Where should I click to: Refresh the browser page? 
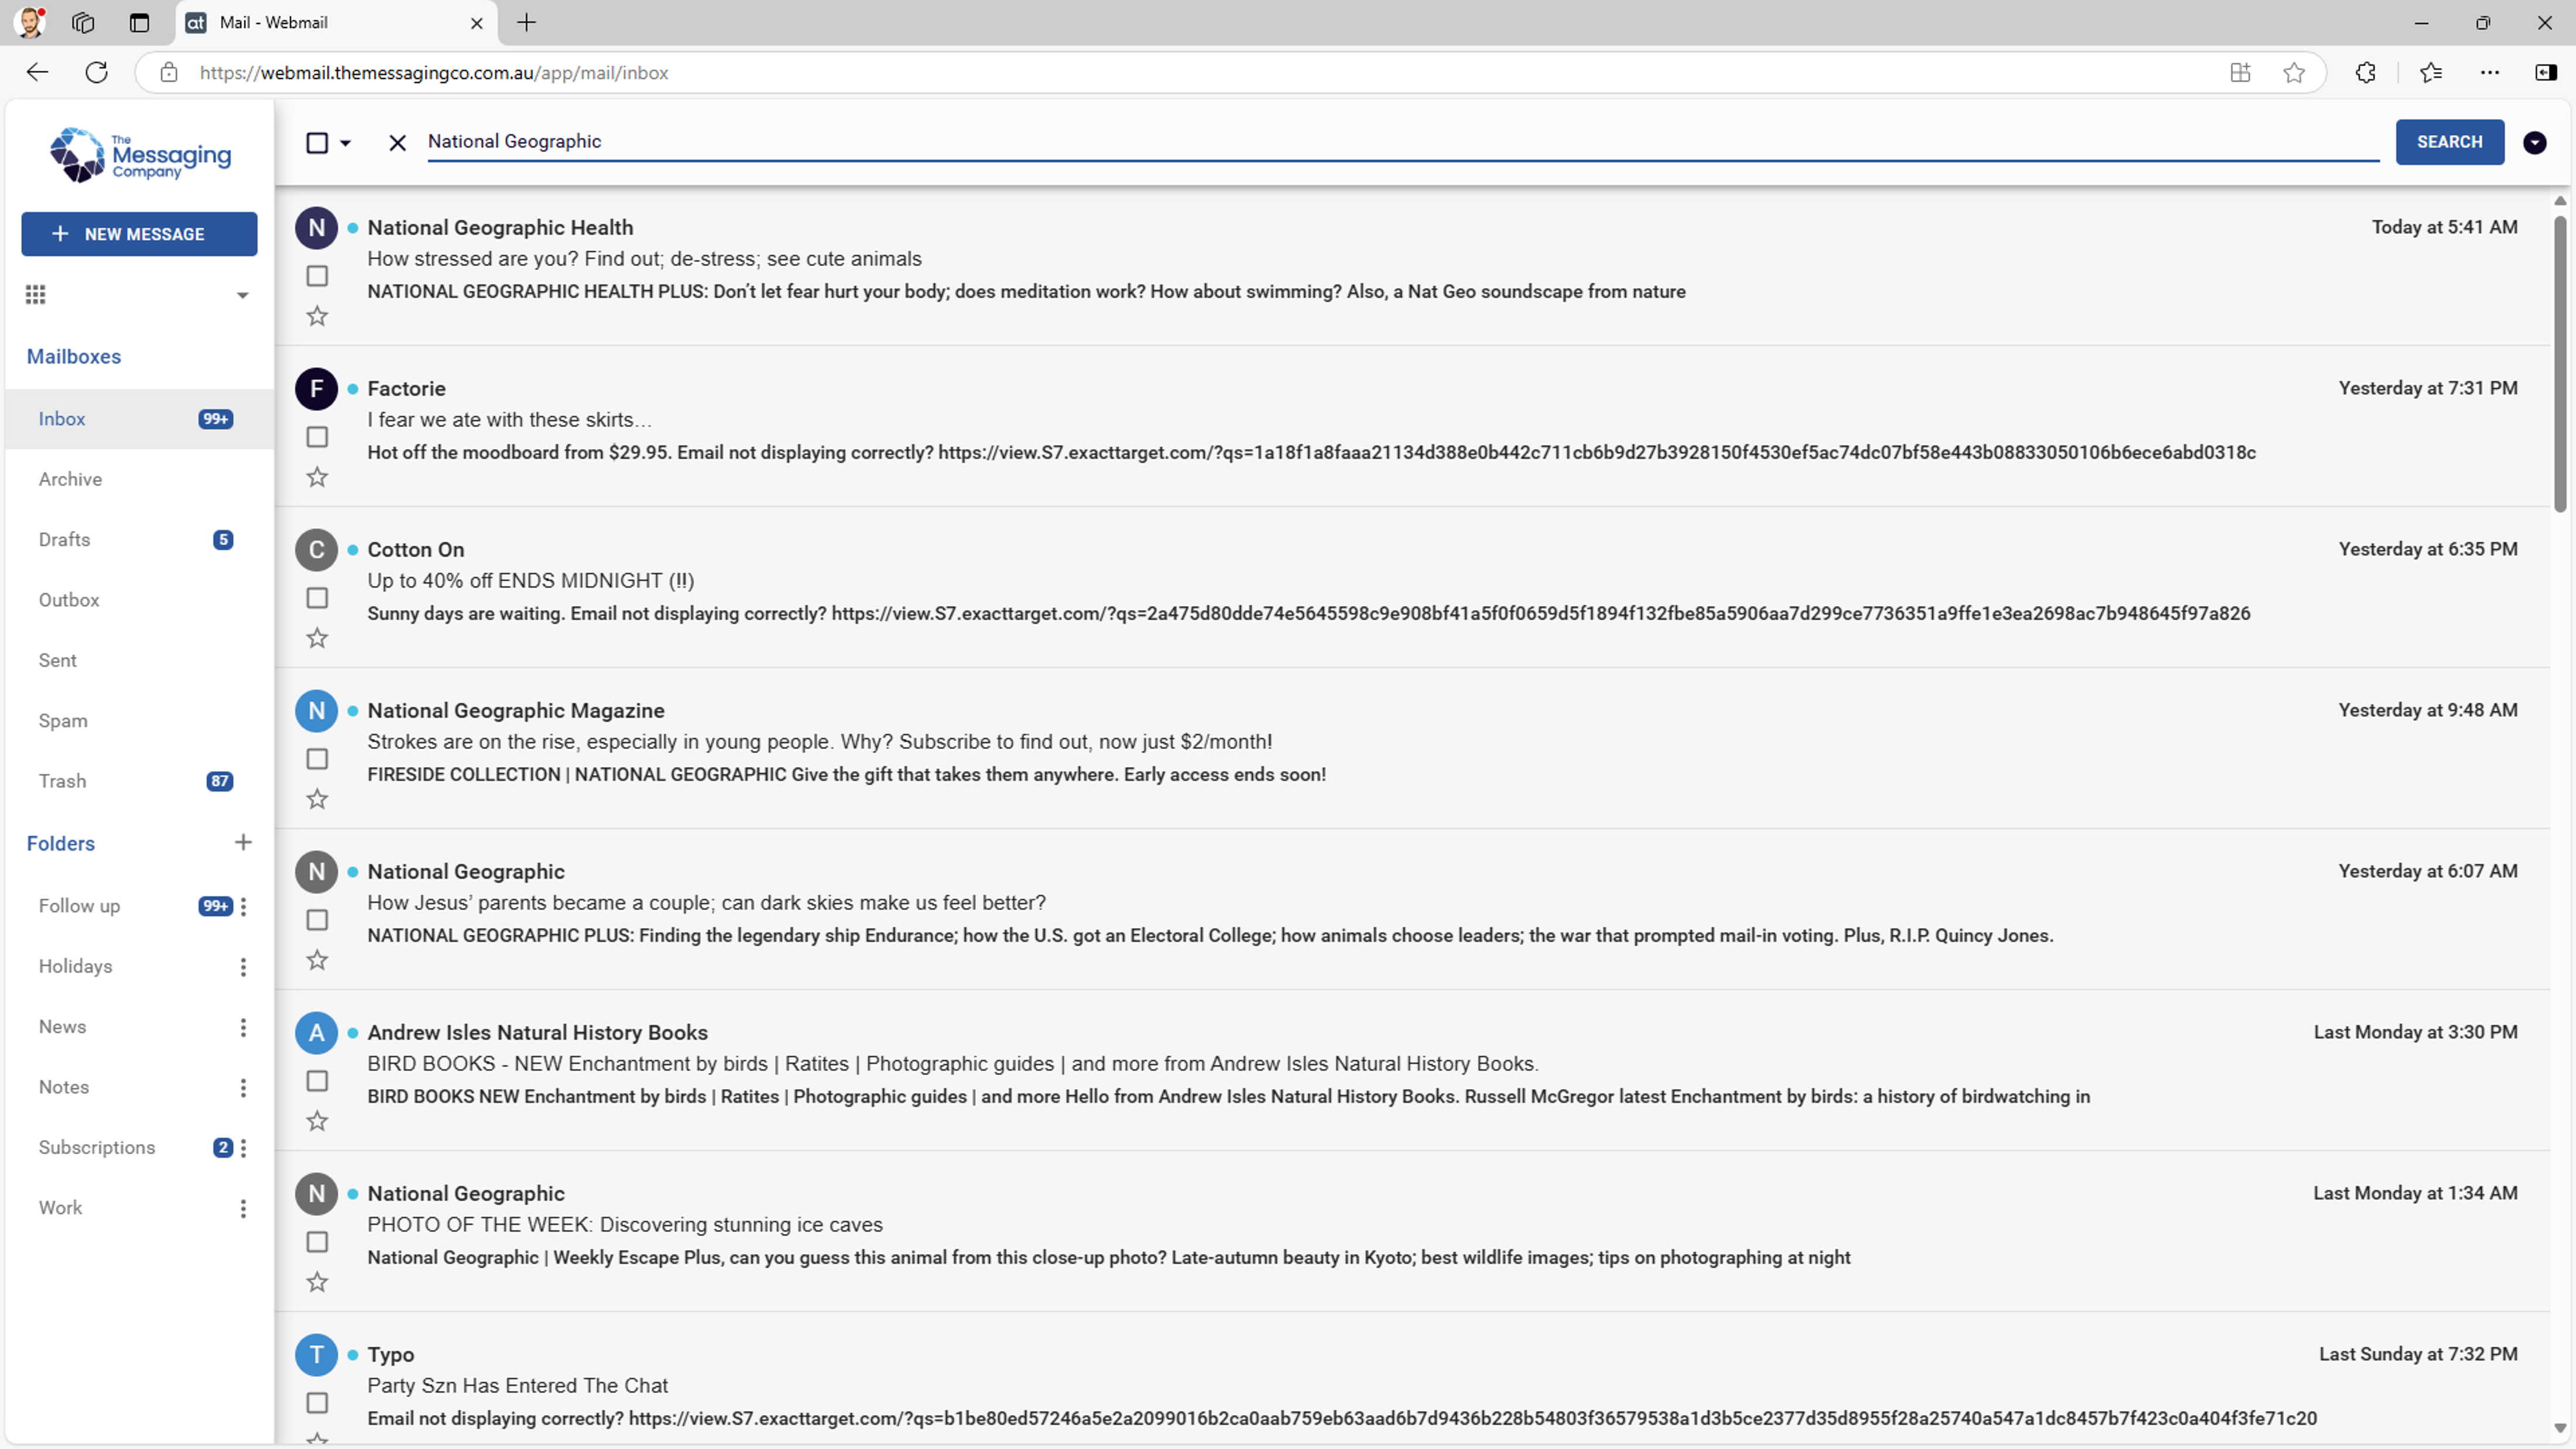click(x=96, y=72)
